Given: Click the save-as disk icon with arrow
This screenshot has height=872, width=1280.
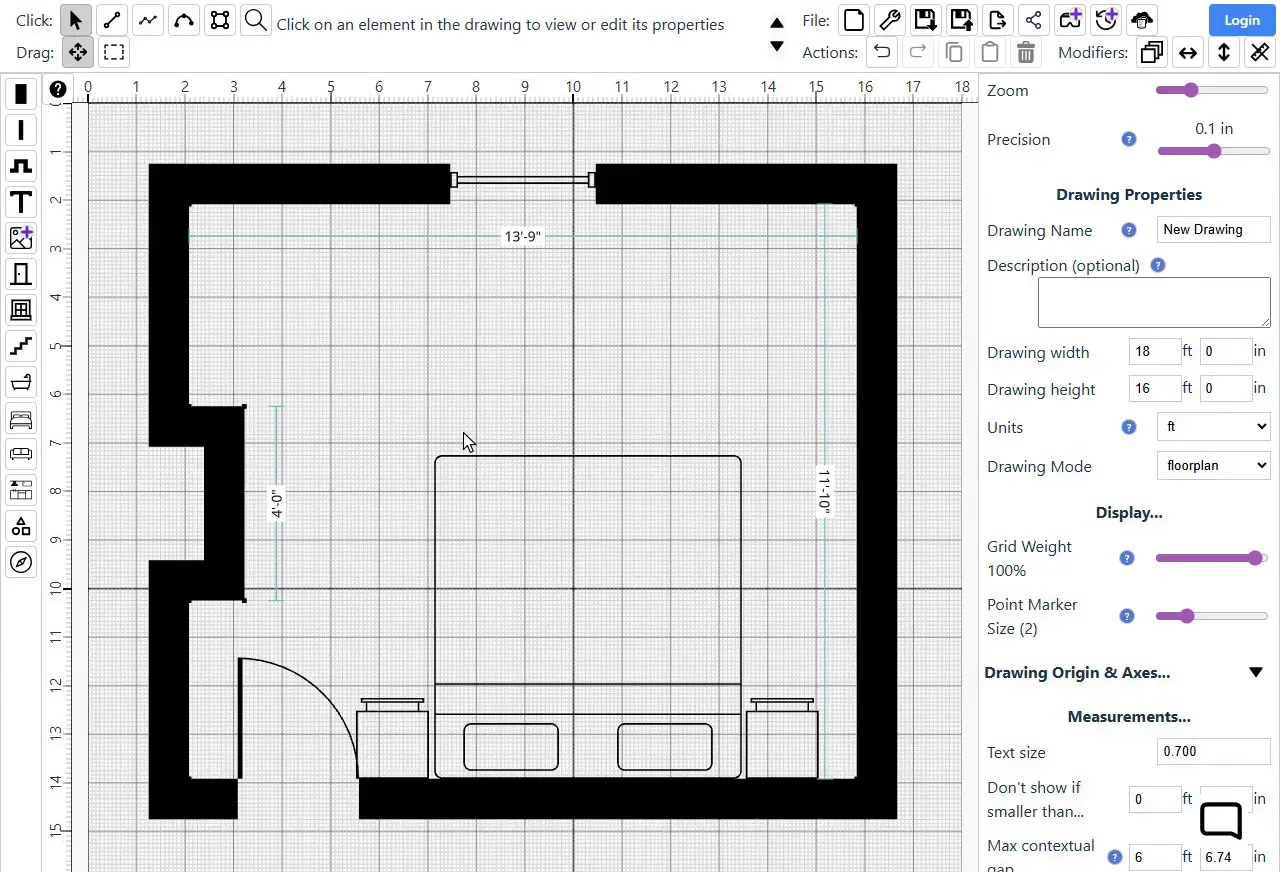Looking at the screenshot, I should pos(961,19).
